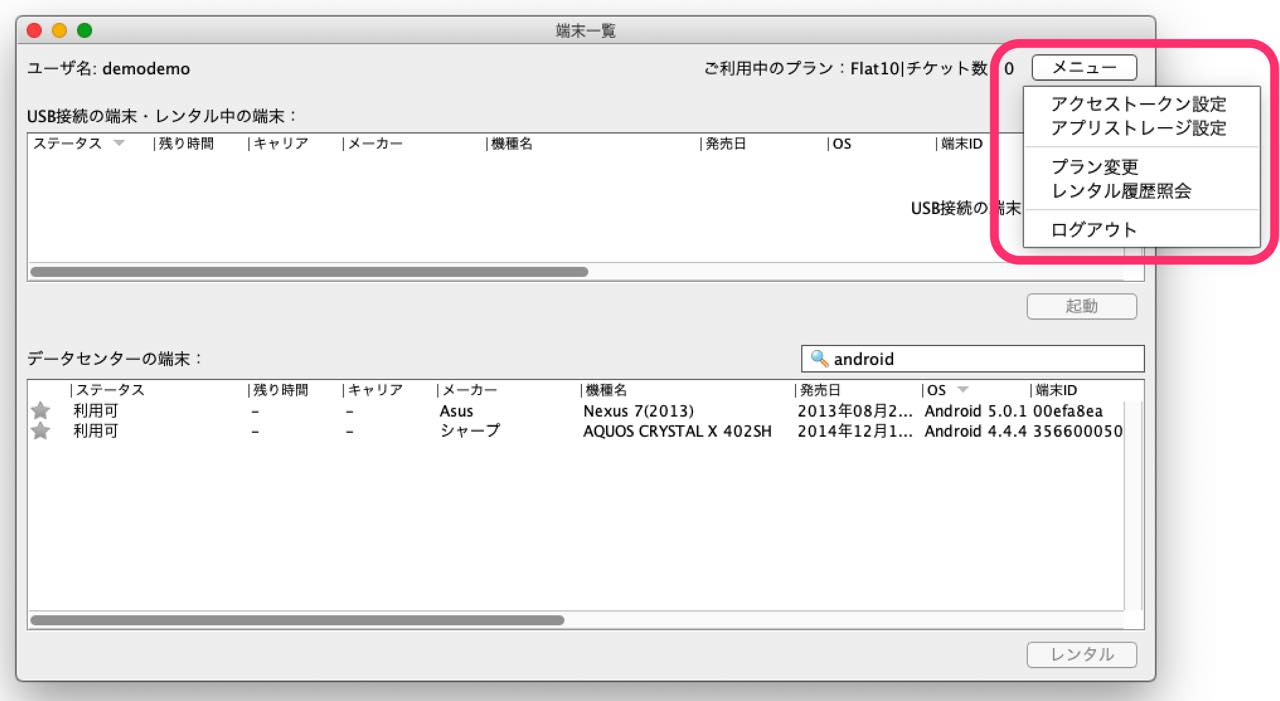Screen dimensions: 1280x701
Task: Sort datacenter table by メーカー header
Action: click(x=469, y=390)
